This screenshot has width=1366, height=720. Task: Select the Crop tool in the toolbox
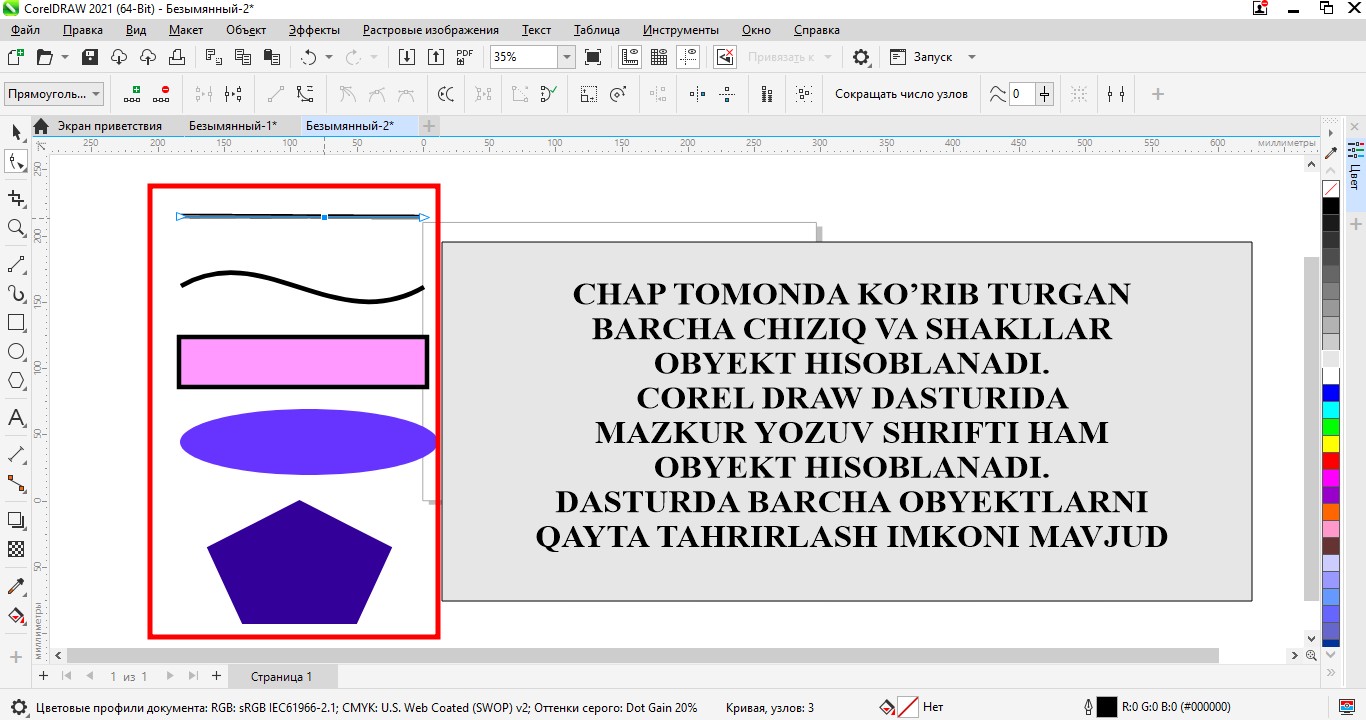click(16, 198)
